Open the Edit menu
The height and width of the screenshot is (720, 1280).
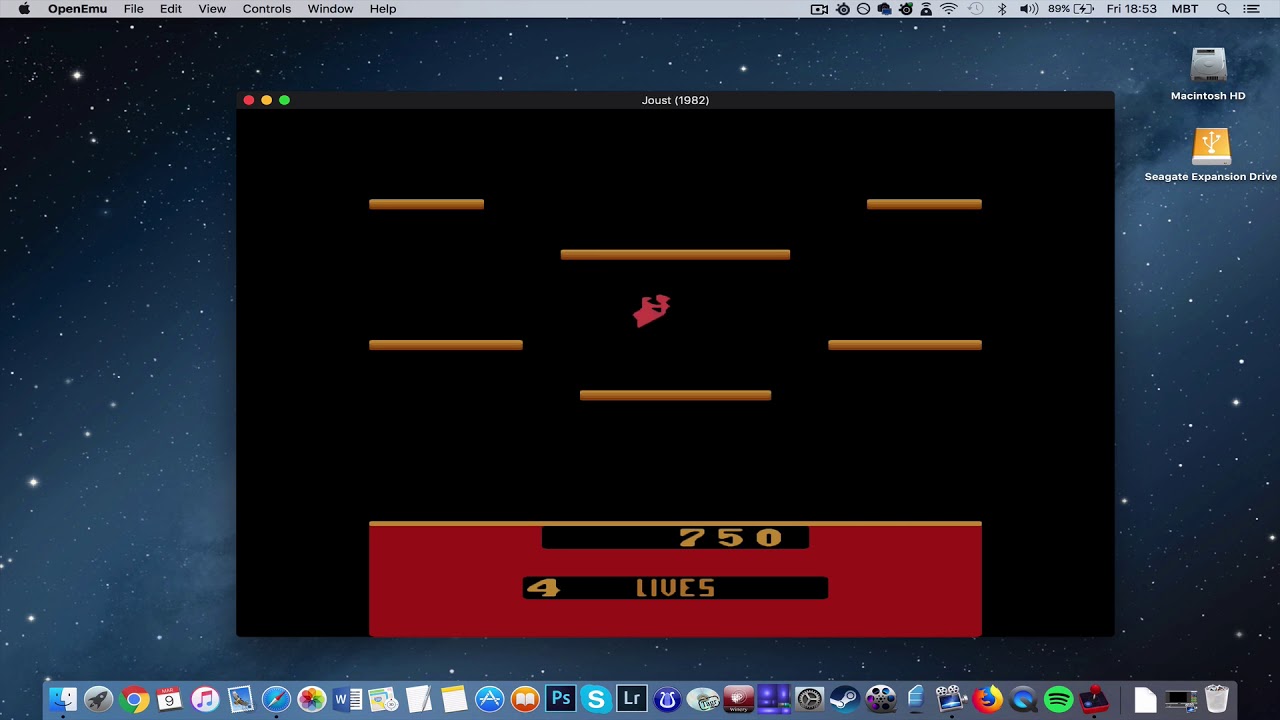[x=171, y=9]
